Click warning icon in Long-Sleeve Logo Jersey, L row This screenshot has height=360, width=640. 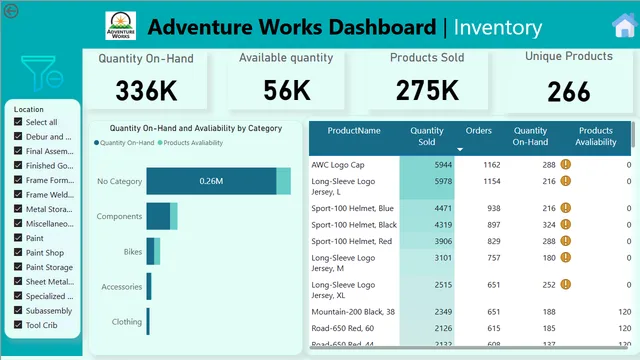click(565, 181)
